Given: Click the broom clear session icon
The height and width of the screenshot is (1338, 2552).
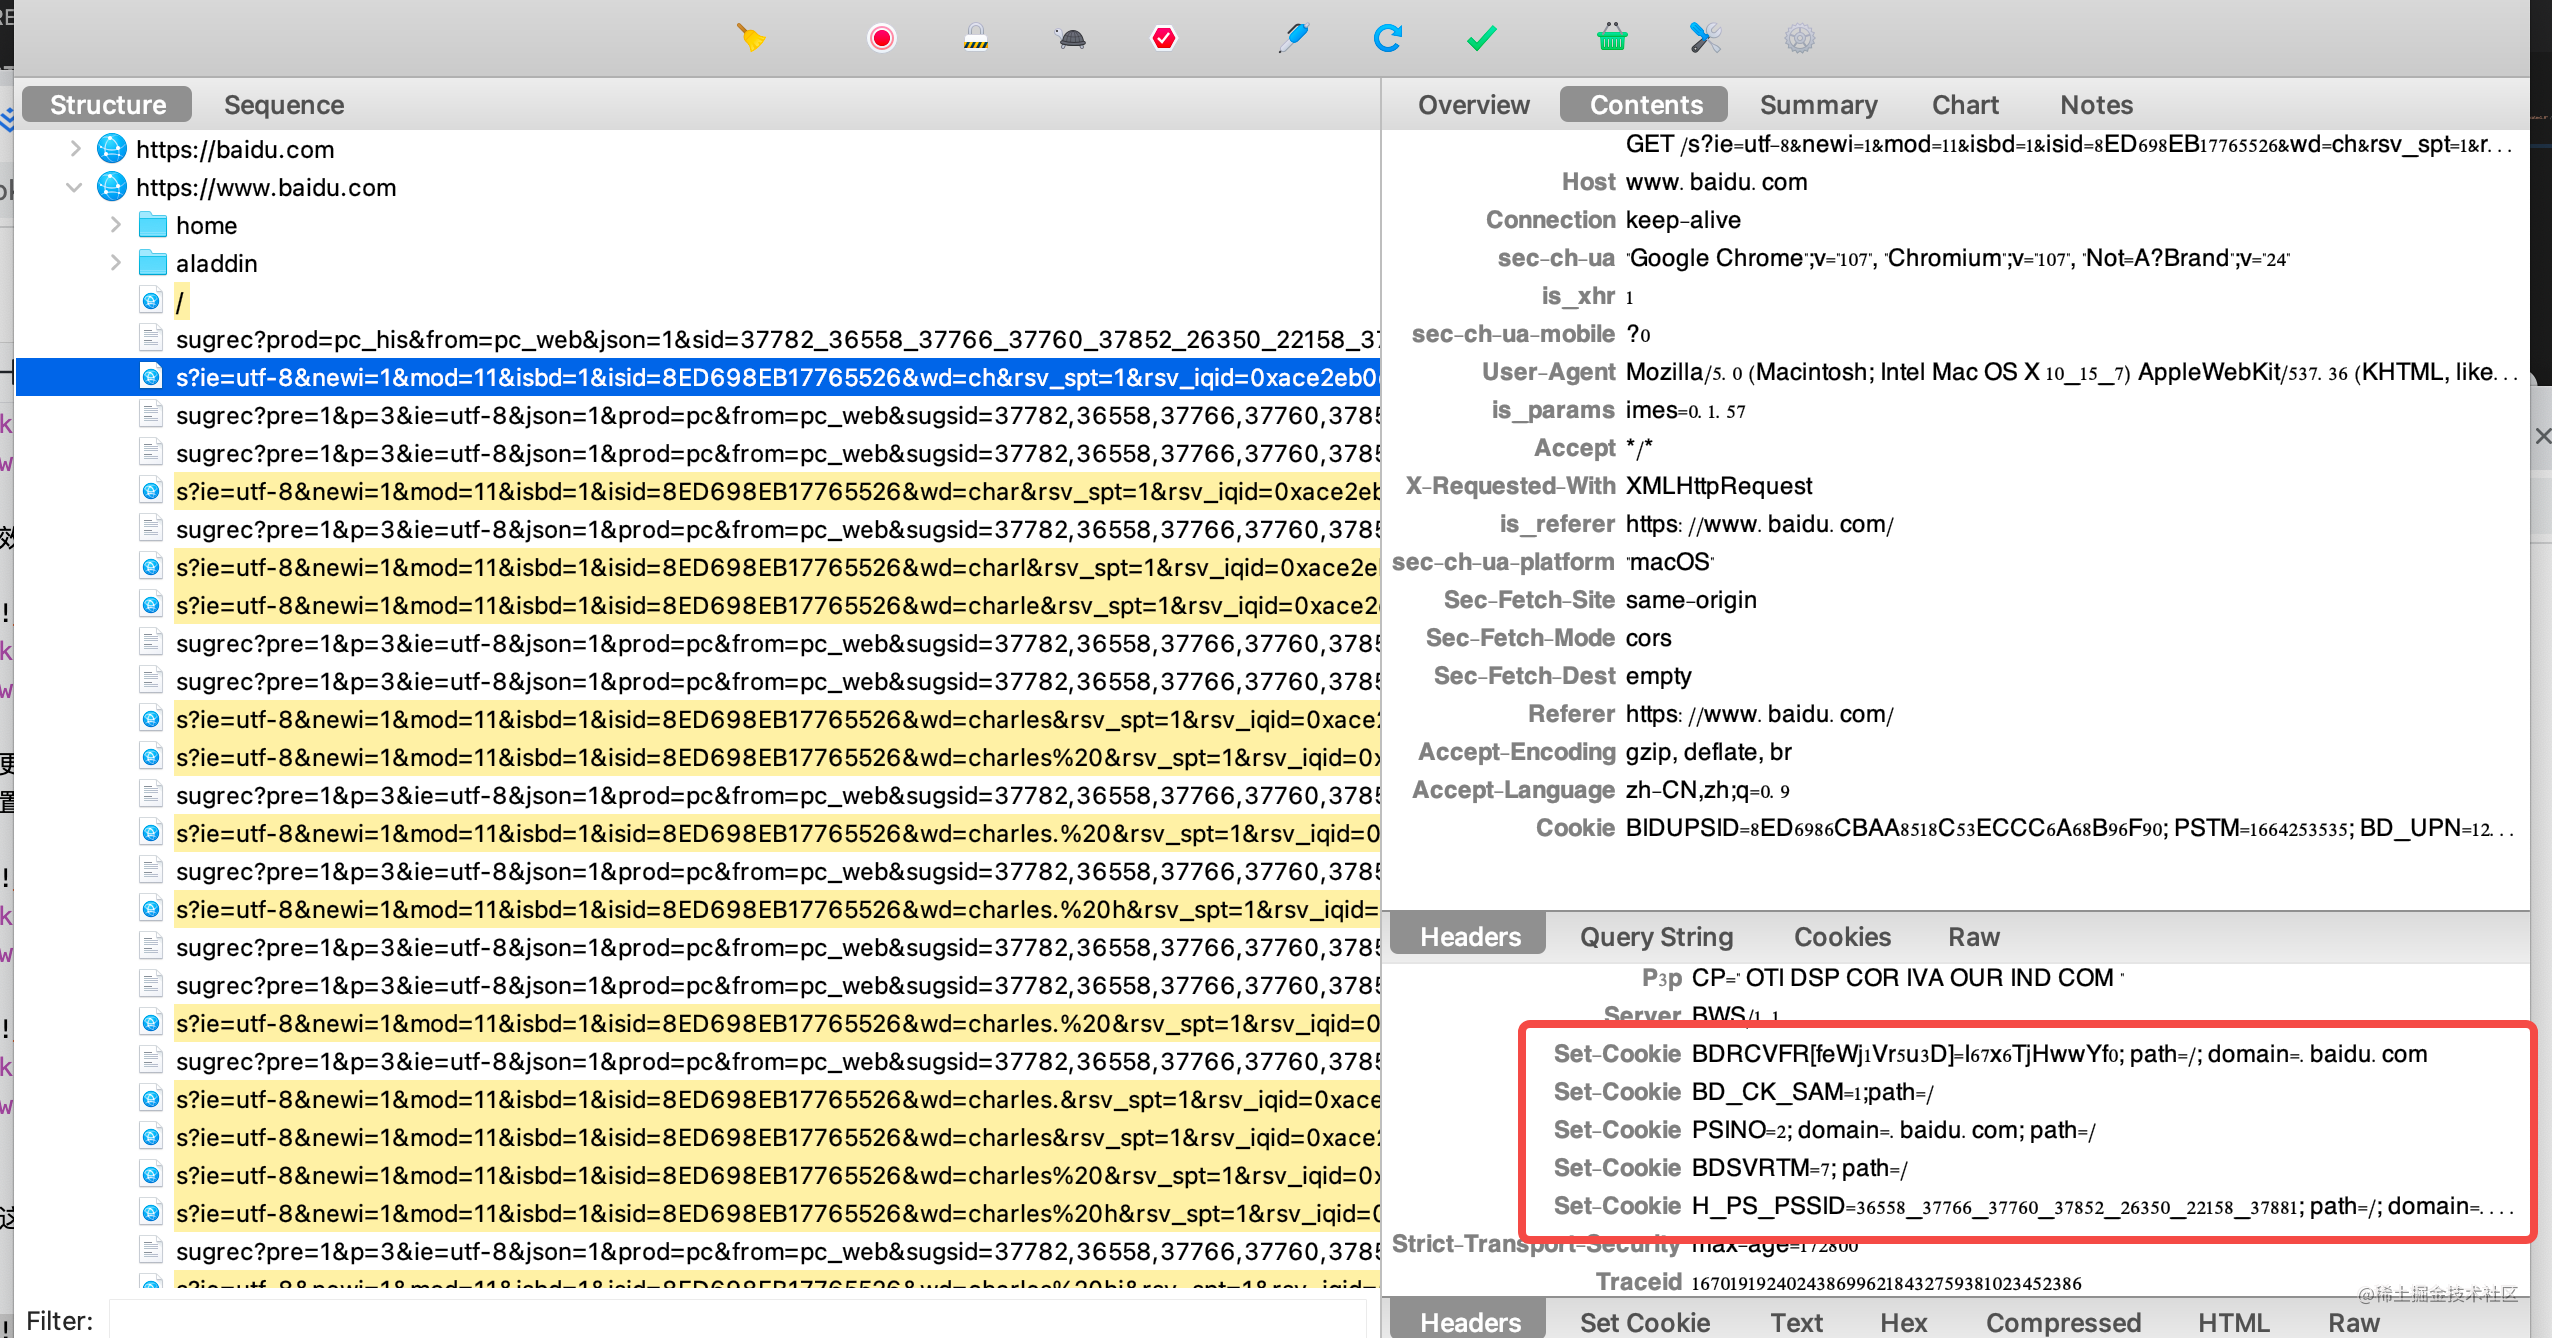Looking at the screenshot, I should 751,38.
